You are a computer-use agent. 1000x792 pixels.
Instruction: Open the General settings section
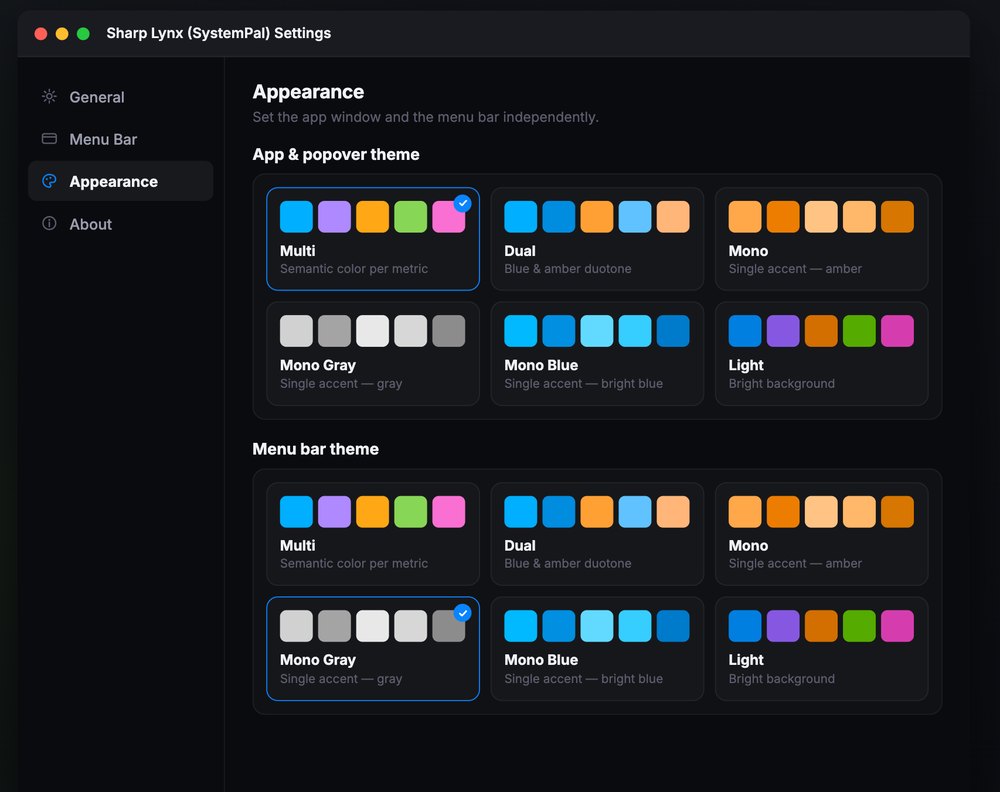121,97
